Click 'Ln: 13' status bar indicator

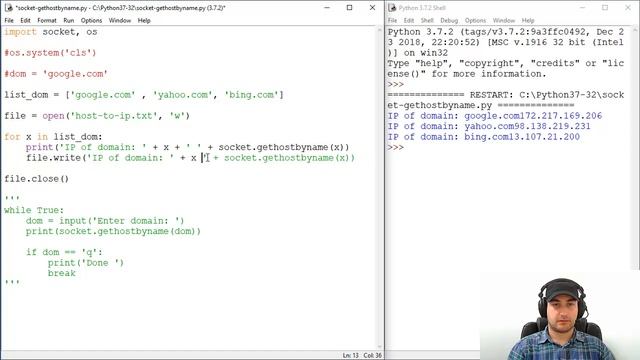(350, 356)
